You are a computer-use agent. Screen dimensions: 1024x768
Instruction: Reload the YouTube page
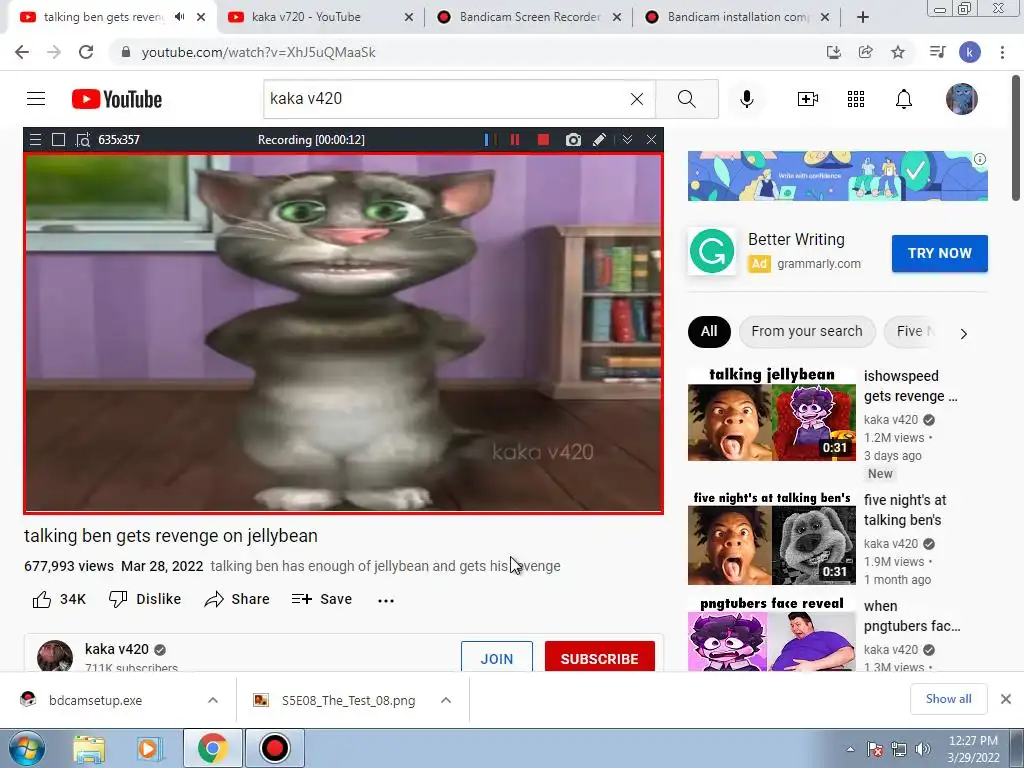coord(86,52)
